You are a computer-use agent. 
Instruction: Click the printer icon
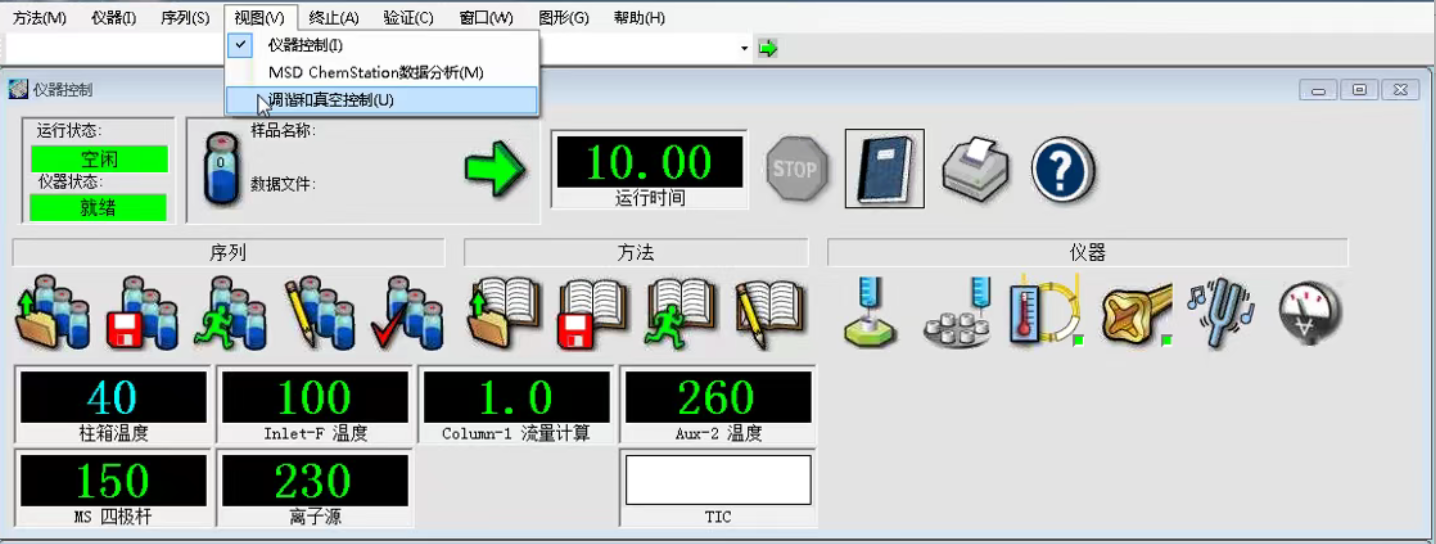click(976, 169)
